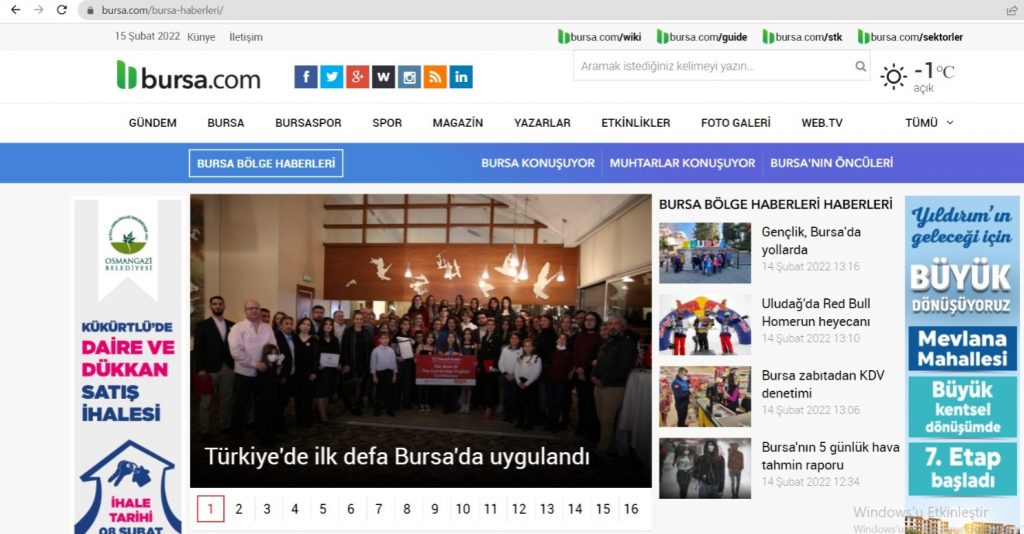
Task: Open the GÜNDEM menu
Action: 153,123
